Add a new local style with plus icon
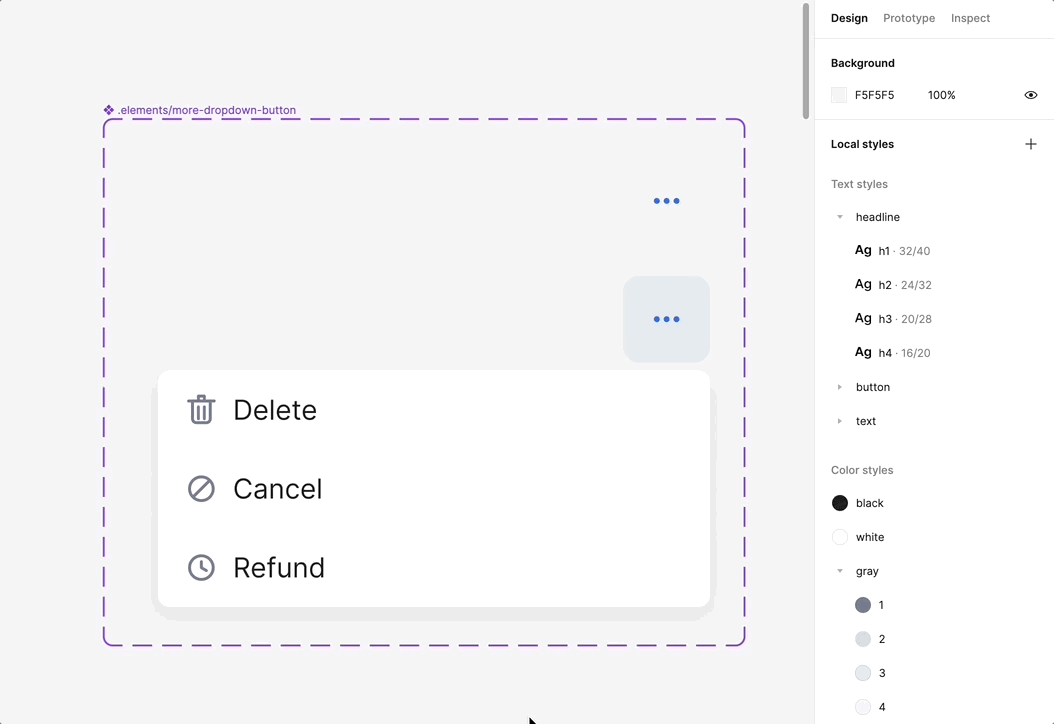The image size is (1054, 724). [1030, 144]
